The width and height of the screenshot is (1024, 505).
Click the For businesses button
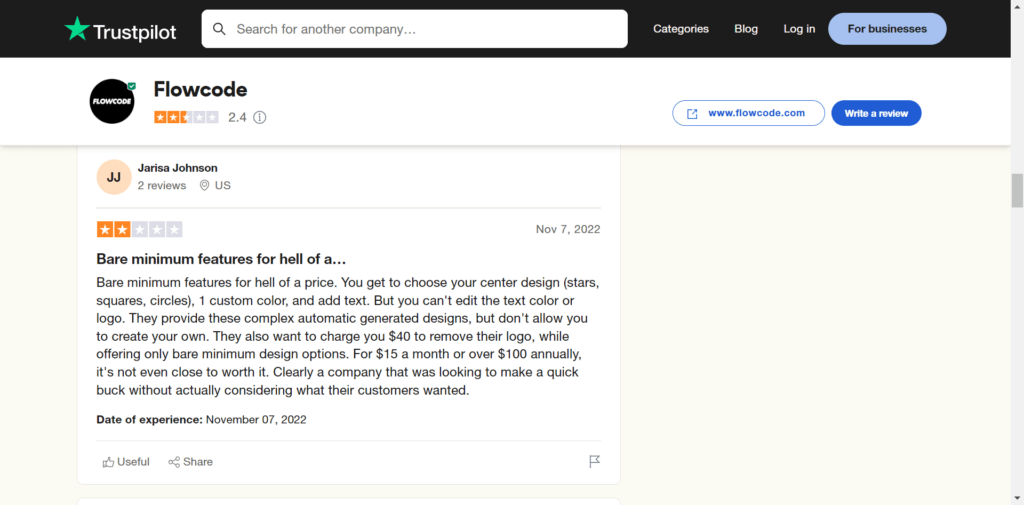point(887,29)
